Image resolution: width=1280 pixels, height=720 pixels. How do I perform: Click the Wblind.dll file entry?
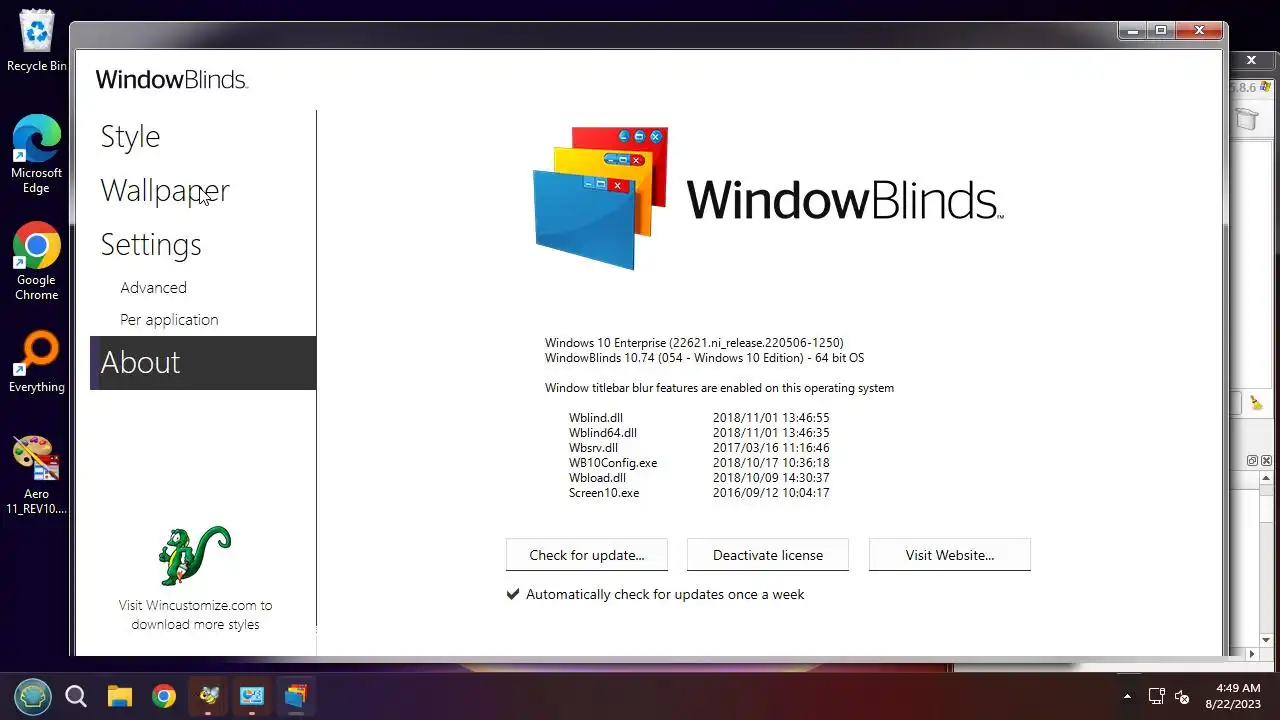pyautogui.click(x=596, y=418)
